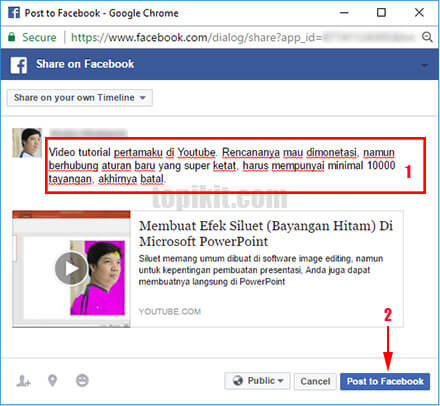Click the Post to Facebook button
Screen dimensions: 440x406
coord(385,381)
